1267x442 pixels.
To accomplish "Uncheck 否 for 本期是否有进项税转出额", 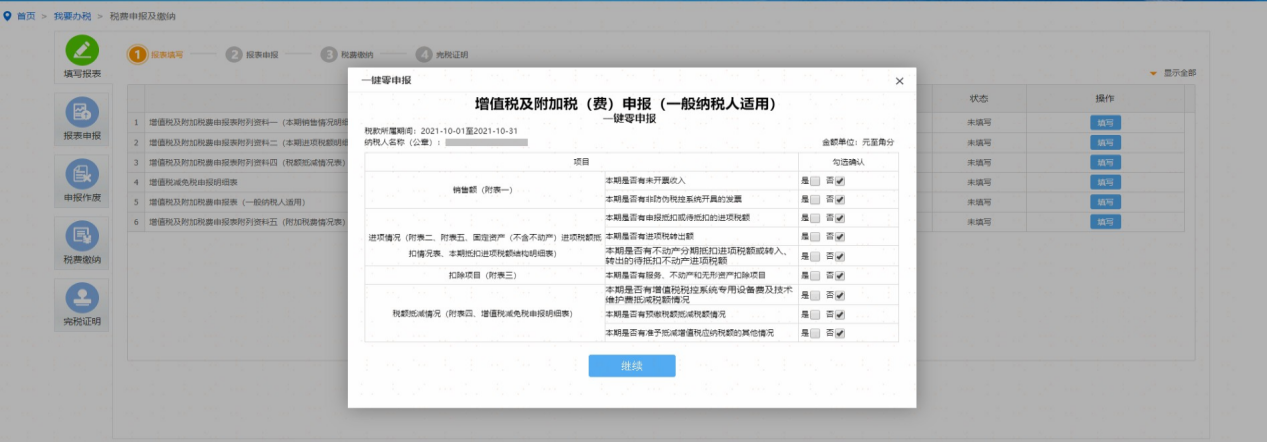I will [x=840, y=236].
